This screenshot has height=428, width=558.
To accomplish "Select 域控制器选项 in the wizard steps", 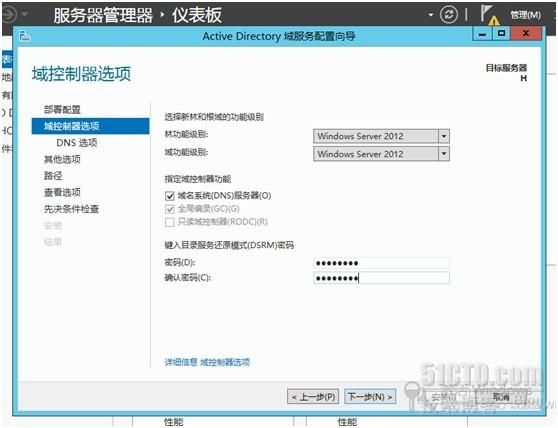I will (x=90, y=126).
